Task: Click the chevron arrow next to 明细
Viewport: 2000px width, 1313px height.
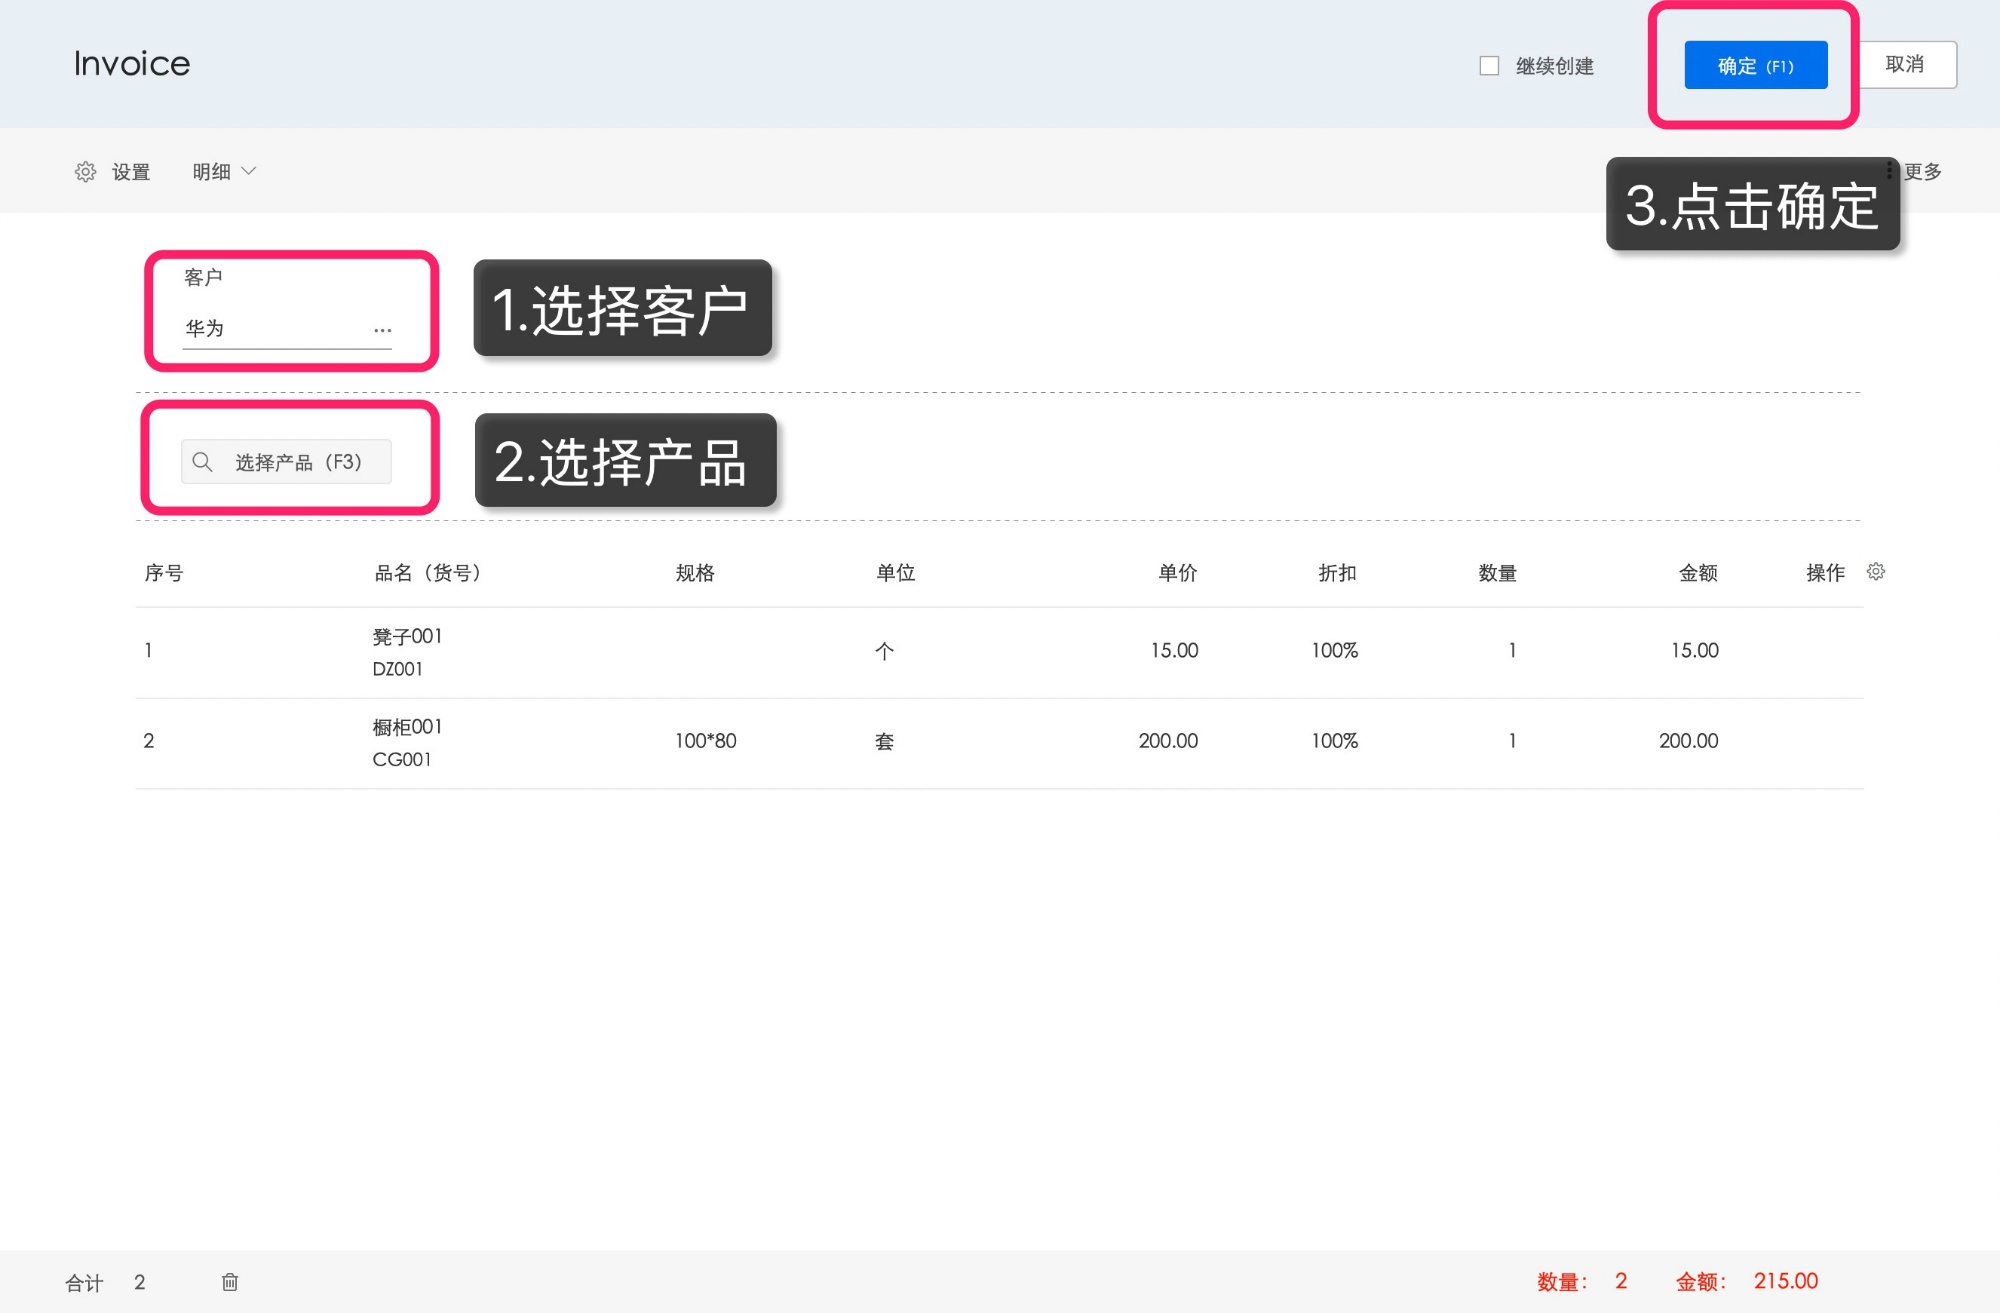Action: pos(250,172)
